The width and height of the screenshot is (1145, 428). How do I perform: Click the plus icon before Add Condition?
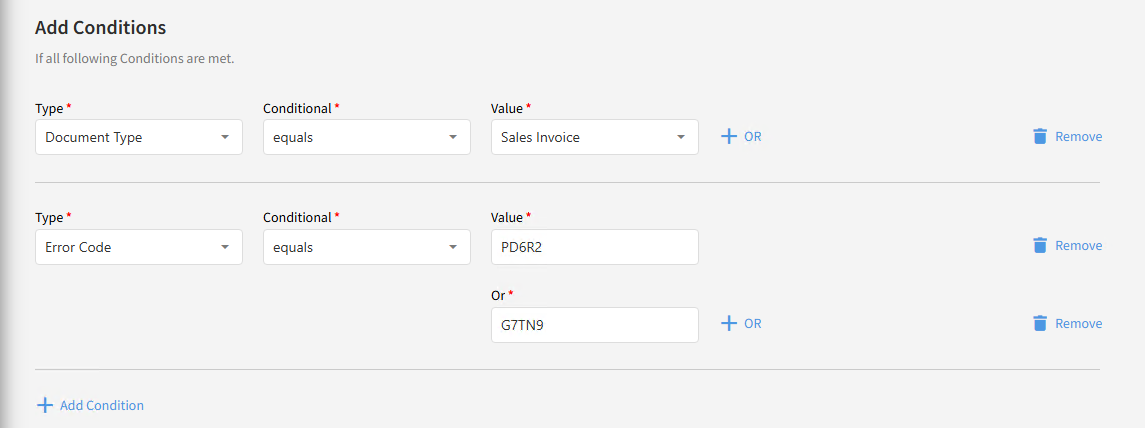click(44, 405)
